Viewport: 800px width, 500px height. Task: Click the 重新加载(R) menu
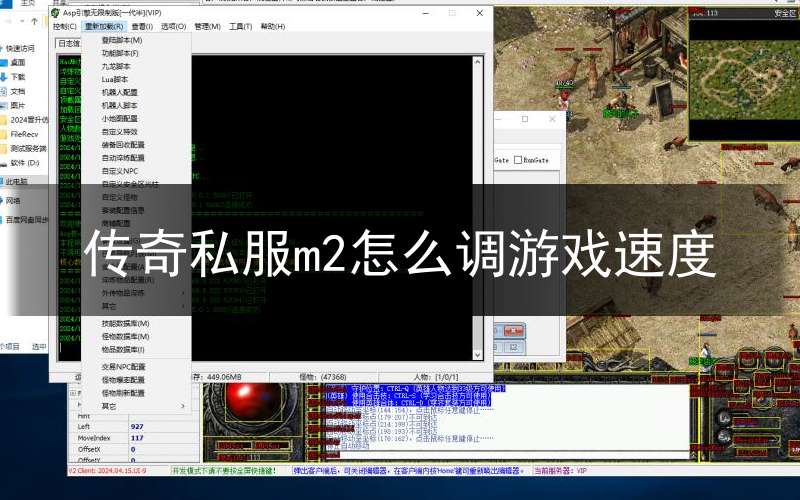click(104, 27)
